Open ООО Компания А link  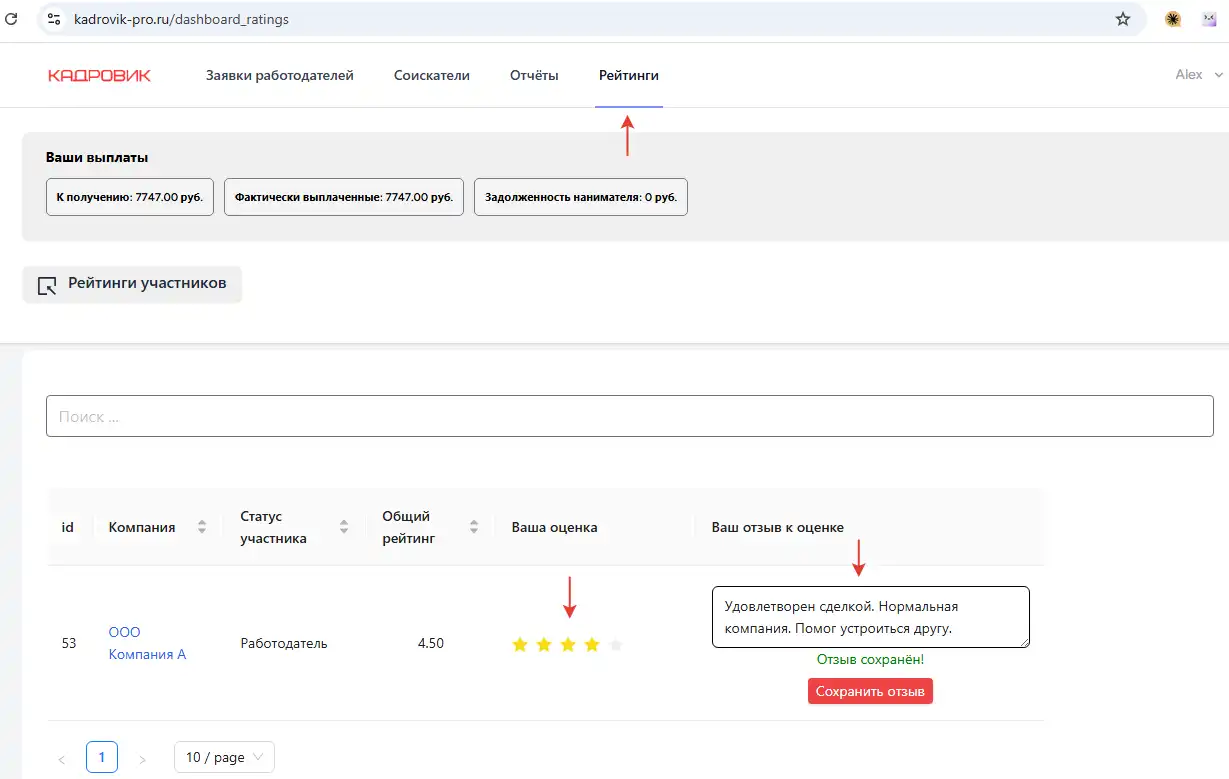click(147, 643)
